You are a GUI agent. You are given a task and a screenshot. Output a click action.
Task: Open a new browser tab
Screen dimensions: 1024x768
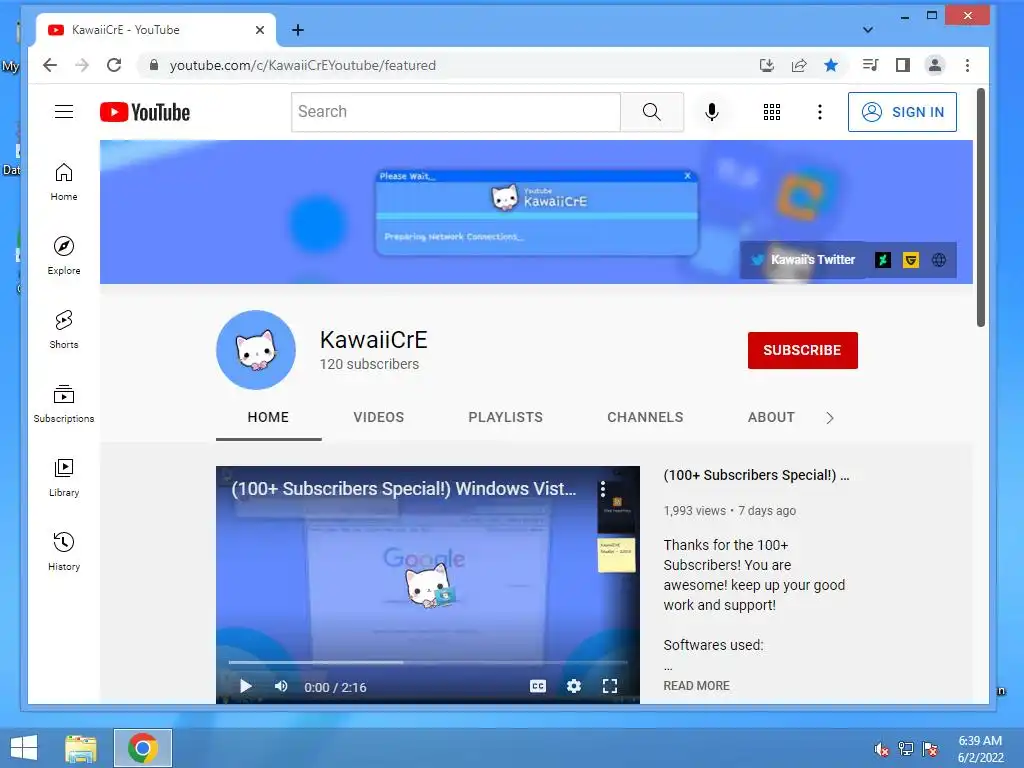tap(298, 29)
